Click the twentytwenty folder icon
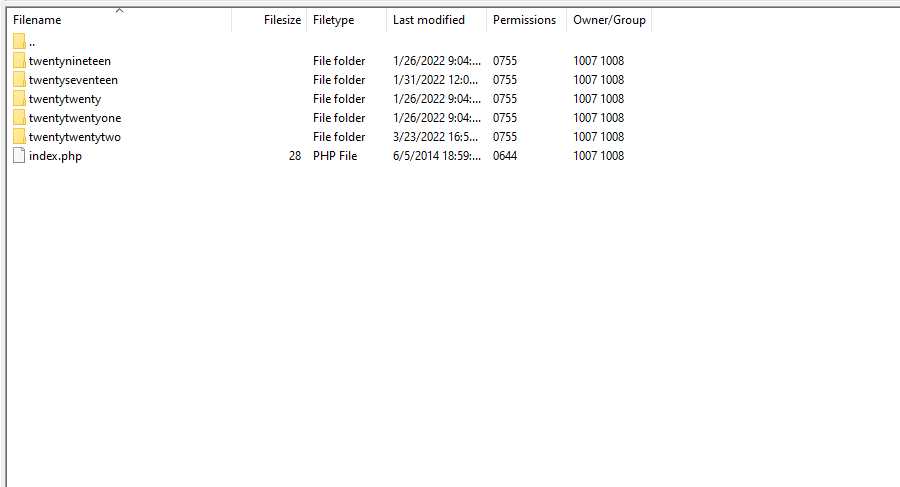The width and height of the screenshot is (900, 487). click(x=19, y=99)
